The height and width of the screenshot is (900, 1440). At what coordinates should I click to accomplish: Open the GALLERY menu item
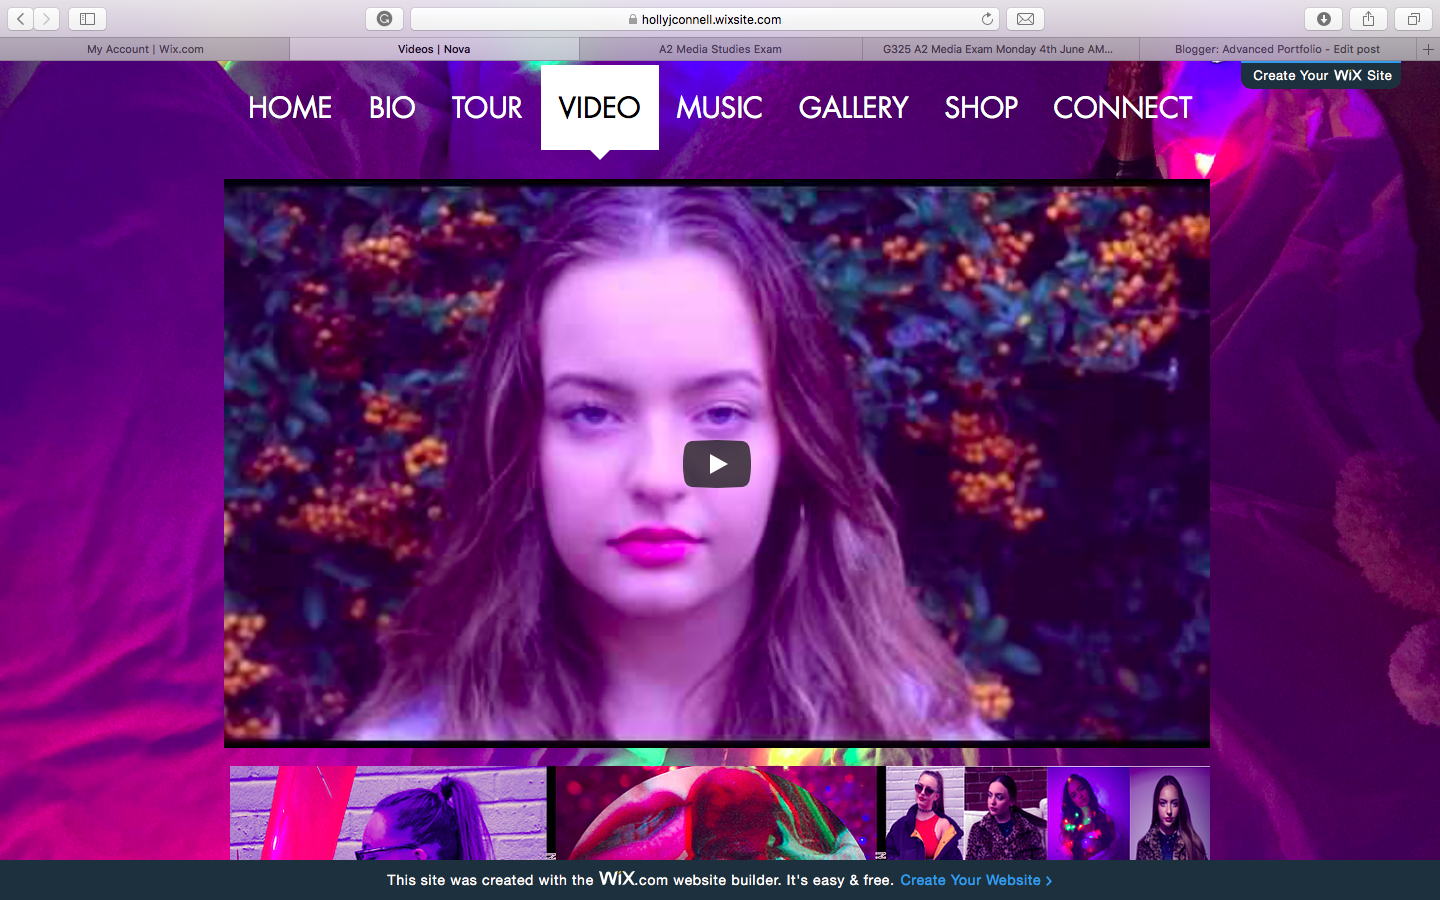tap(853, 107)
